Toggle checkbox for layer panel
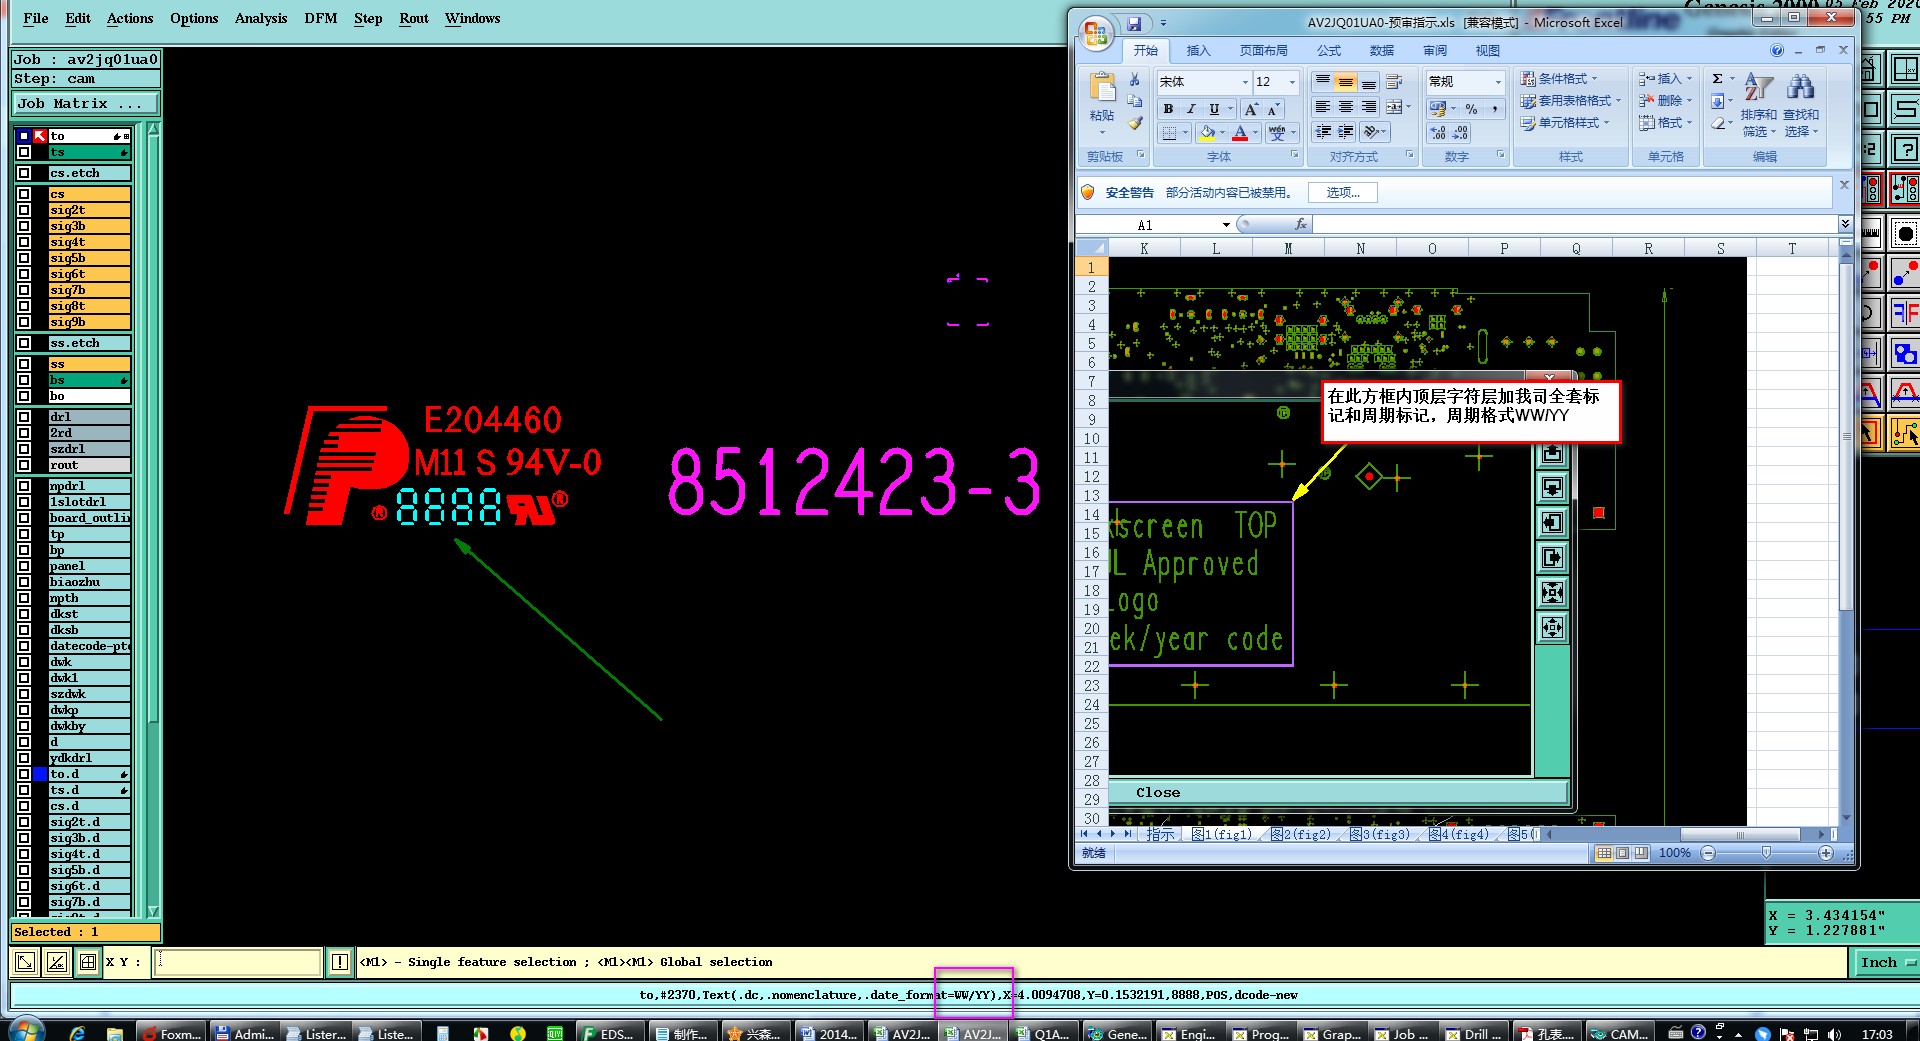Viewport: 1920px width, 1041px height. click(x=24, y=566)
